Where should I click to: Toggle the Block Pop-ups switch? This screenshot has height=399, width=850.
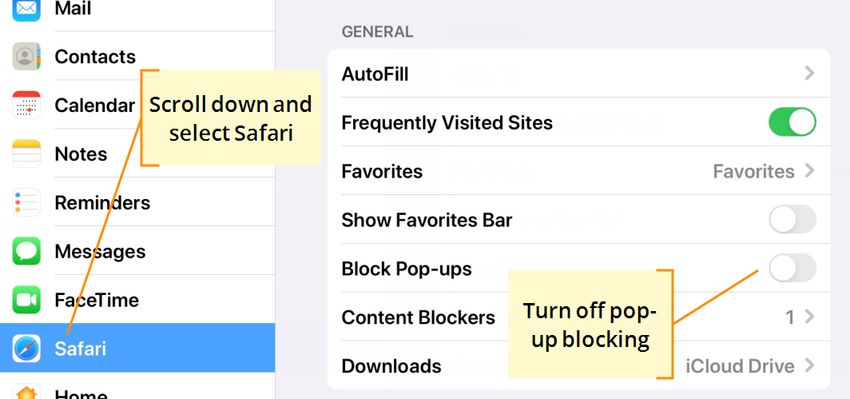[x=792, y=268]
